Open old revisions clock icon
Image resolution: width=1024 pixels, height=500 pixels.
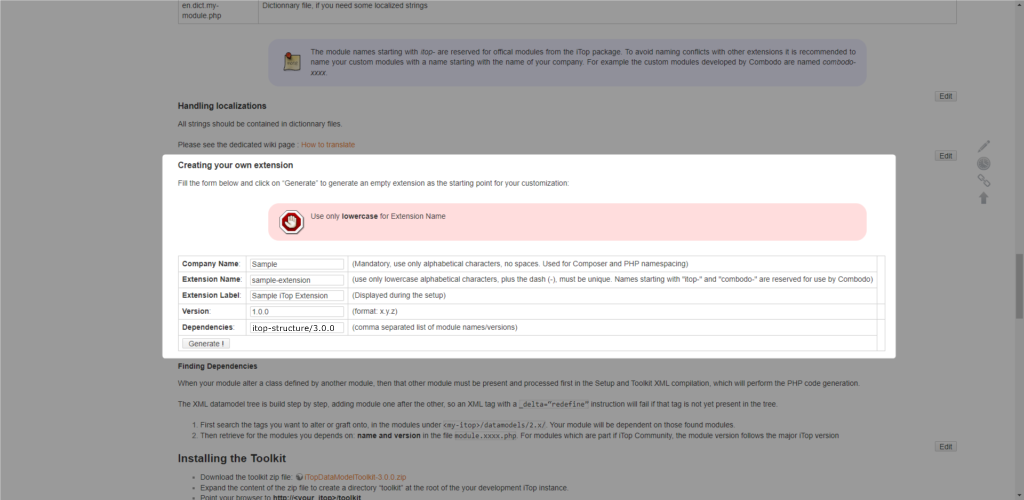tap(984, 163)
